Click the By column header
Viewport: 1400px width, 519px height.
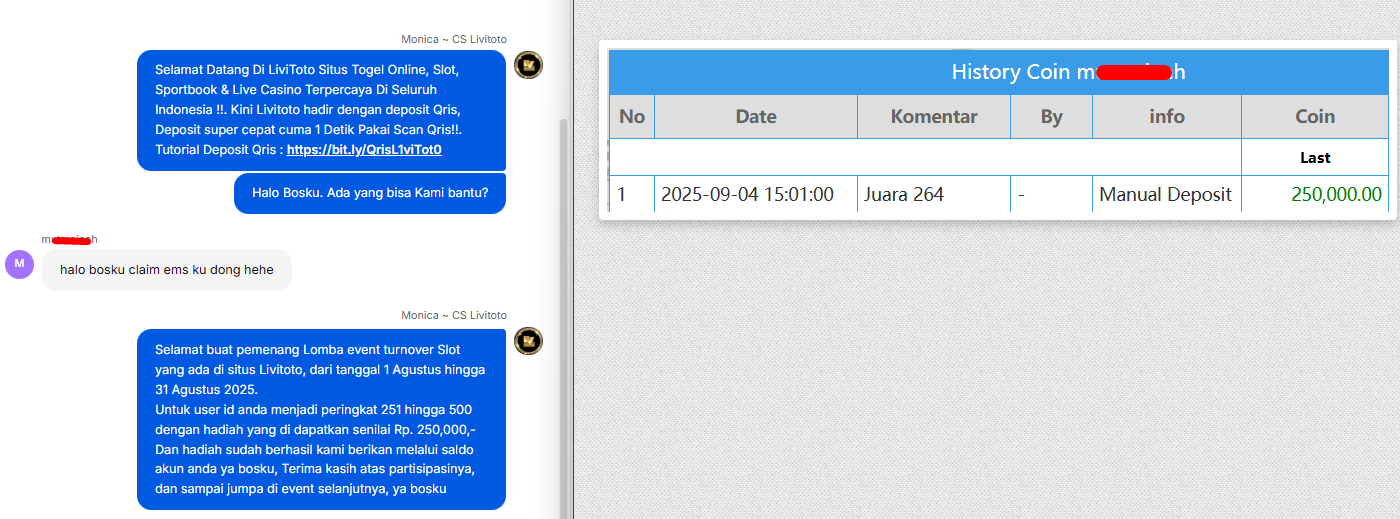[x=1051, y=117]
